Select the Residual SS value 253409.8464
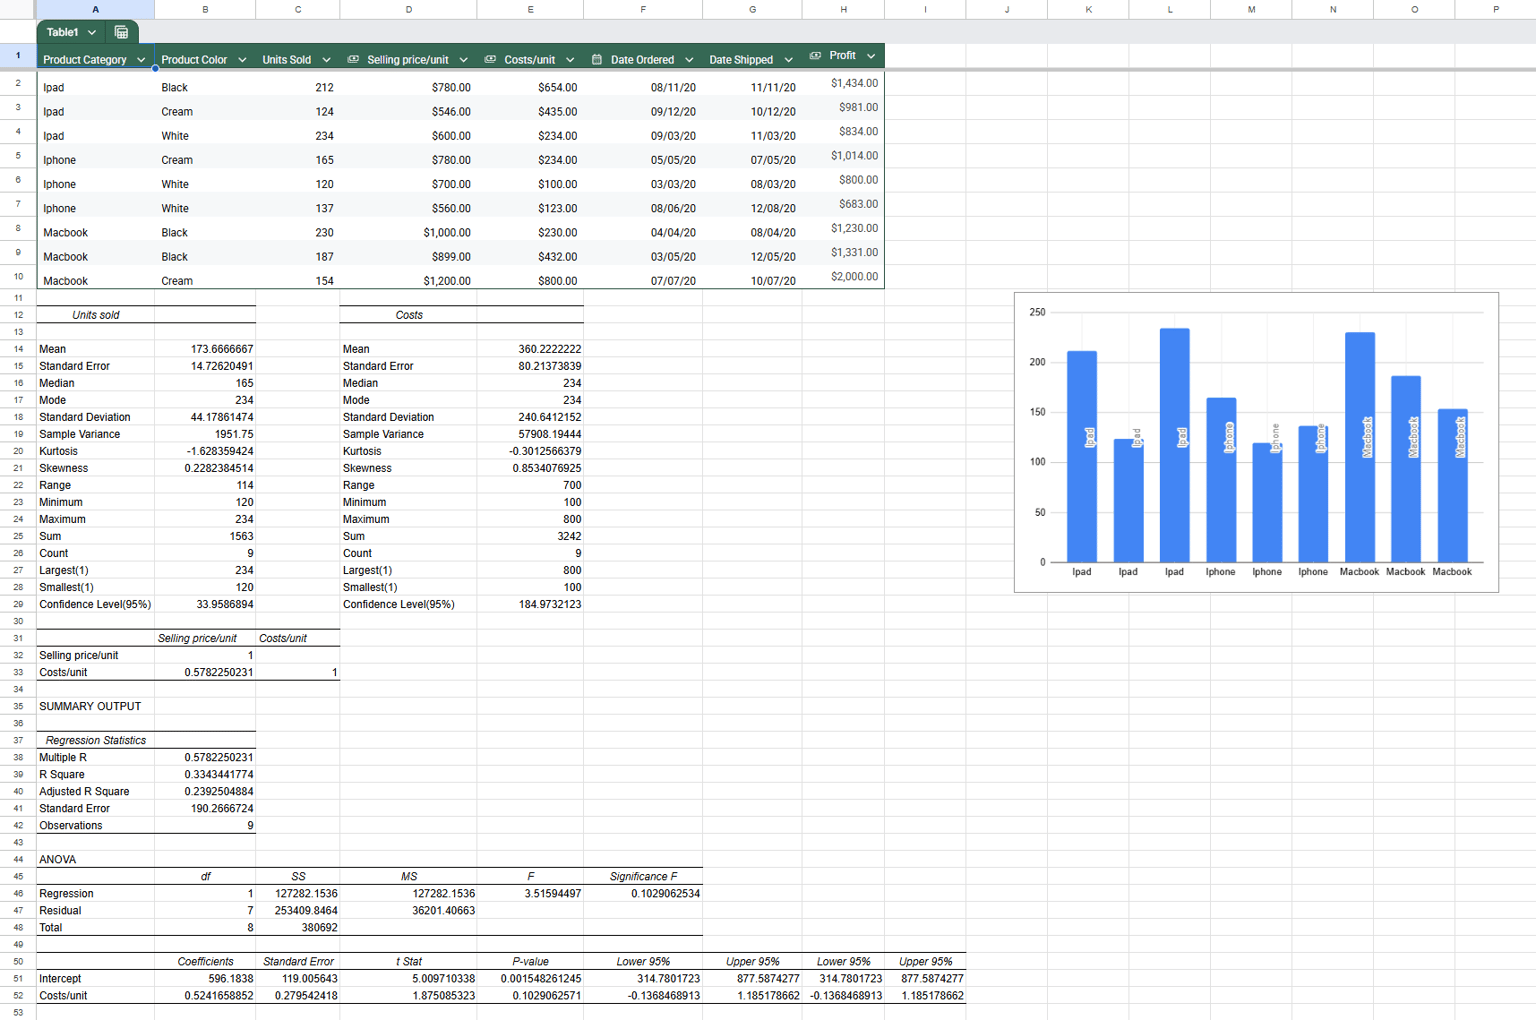 (298, 910)
